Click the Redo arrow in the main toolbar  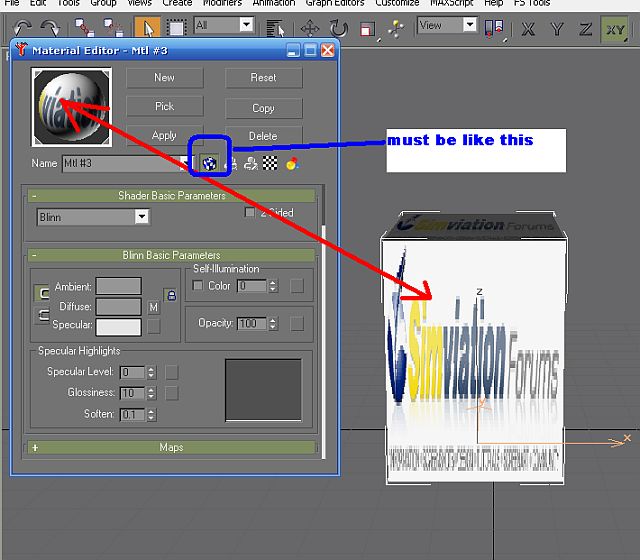pyautogui.click(x=50, y=28)
